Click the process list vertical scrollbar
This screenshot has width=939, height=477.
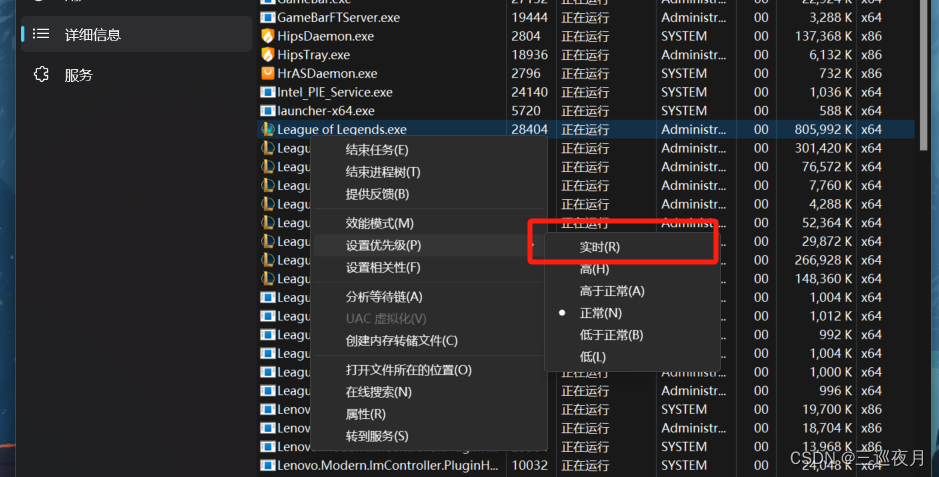[921, 75]
